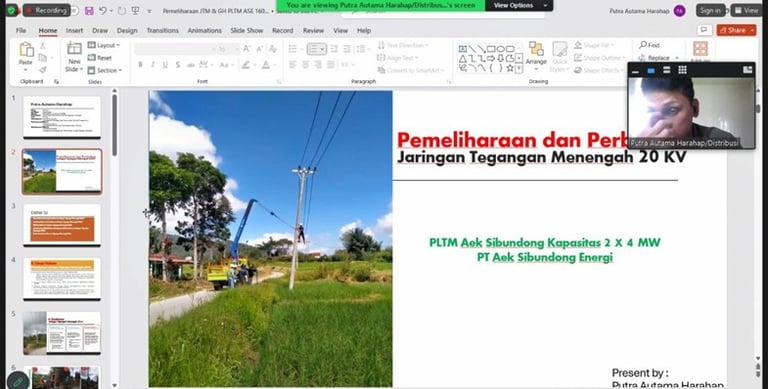The width and height of the screenshot is (768, 389).
Task: Switch to the Animations tab
Action: point(205,30)
